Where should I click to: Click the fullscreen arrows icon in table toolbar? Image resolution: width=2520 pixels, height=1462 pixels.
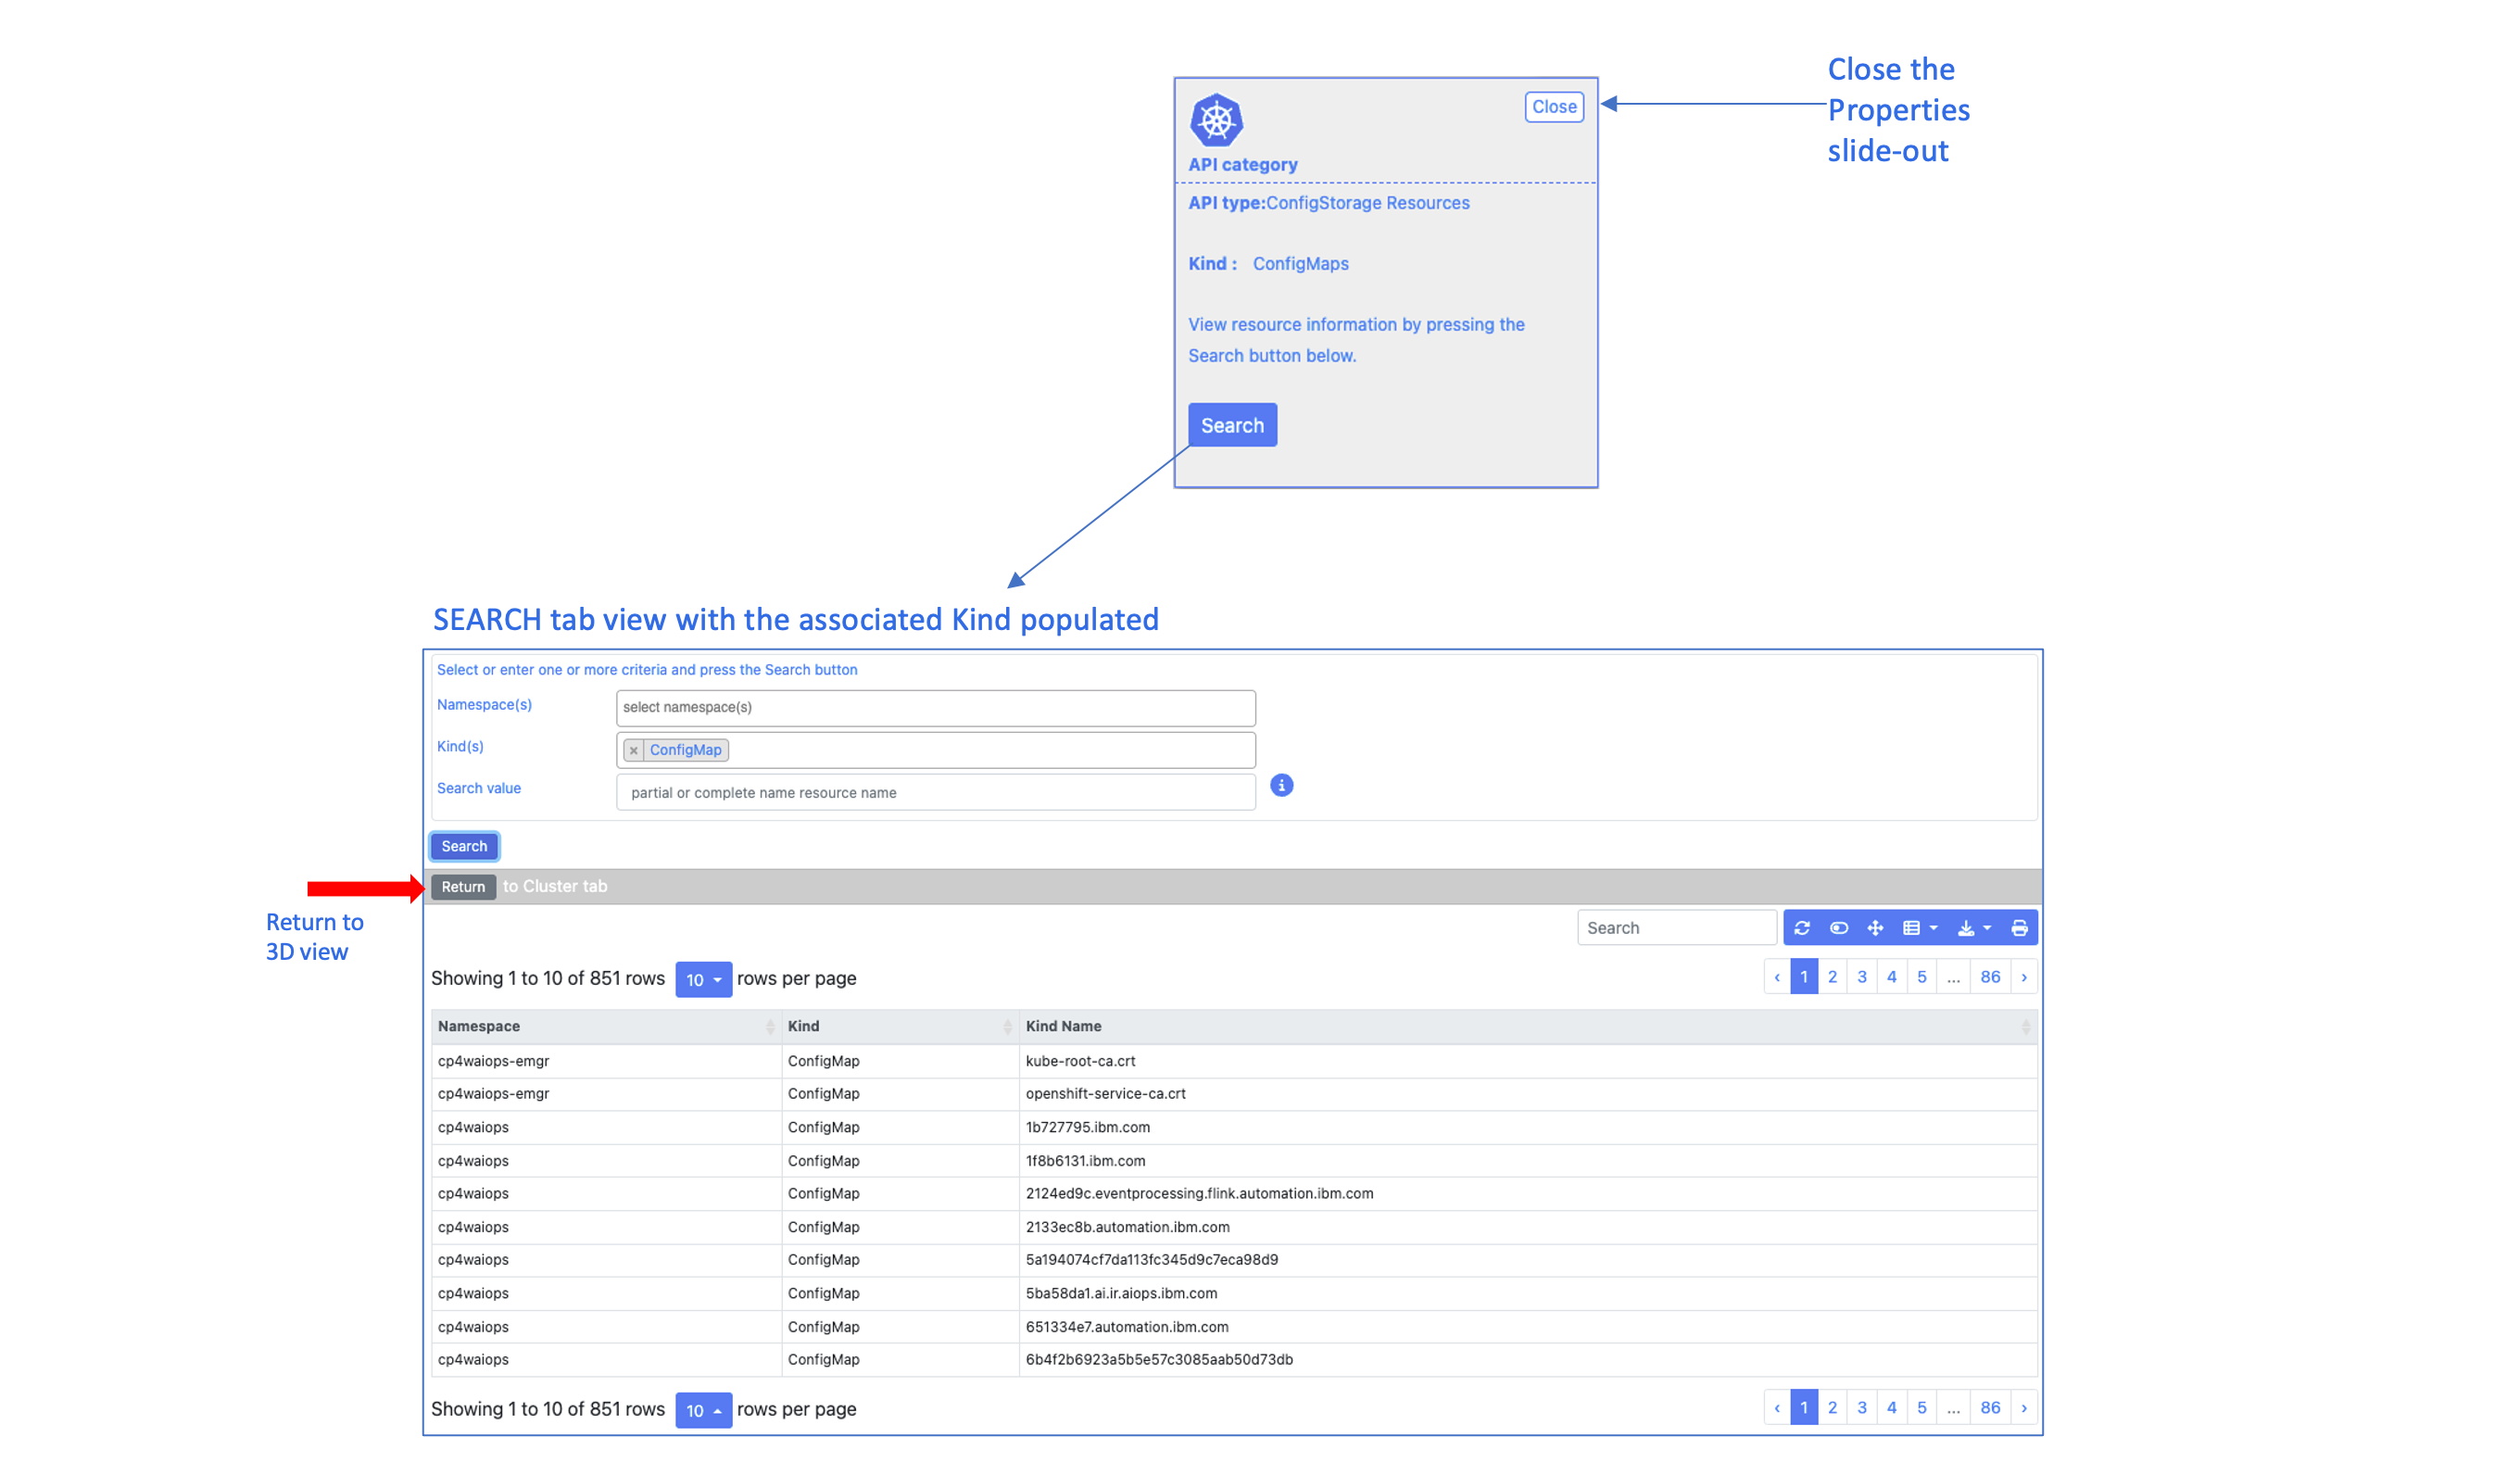click(x=1875, y=928)
